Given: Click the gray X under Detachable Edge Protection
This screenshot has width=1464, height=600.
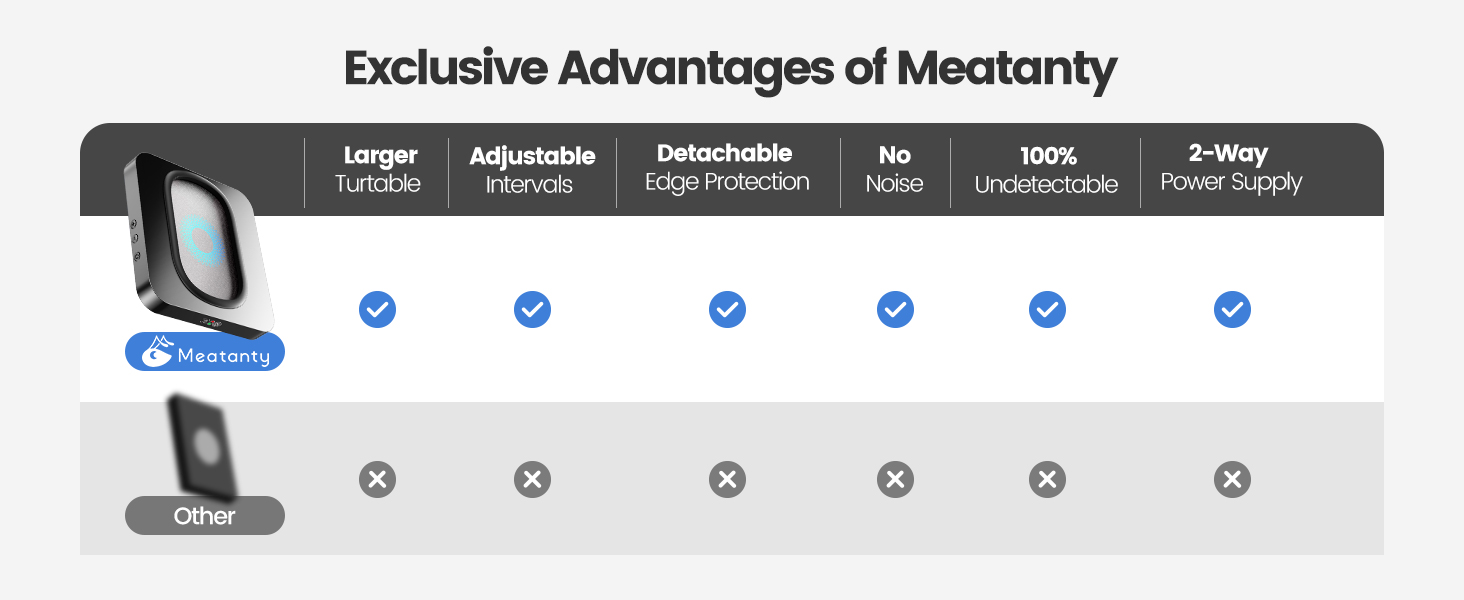Looking at the screenshot, I should [727, 480].
